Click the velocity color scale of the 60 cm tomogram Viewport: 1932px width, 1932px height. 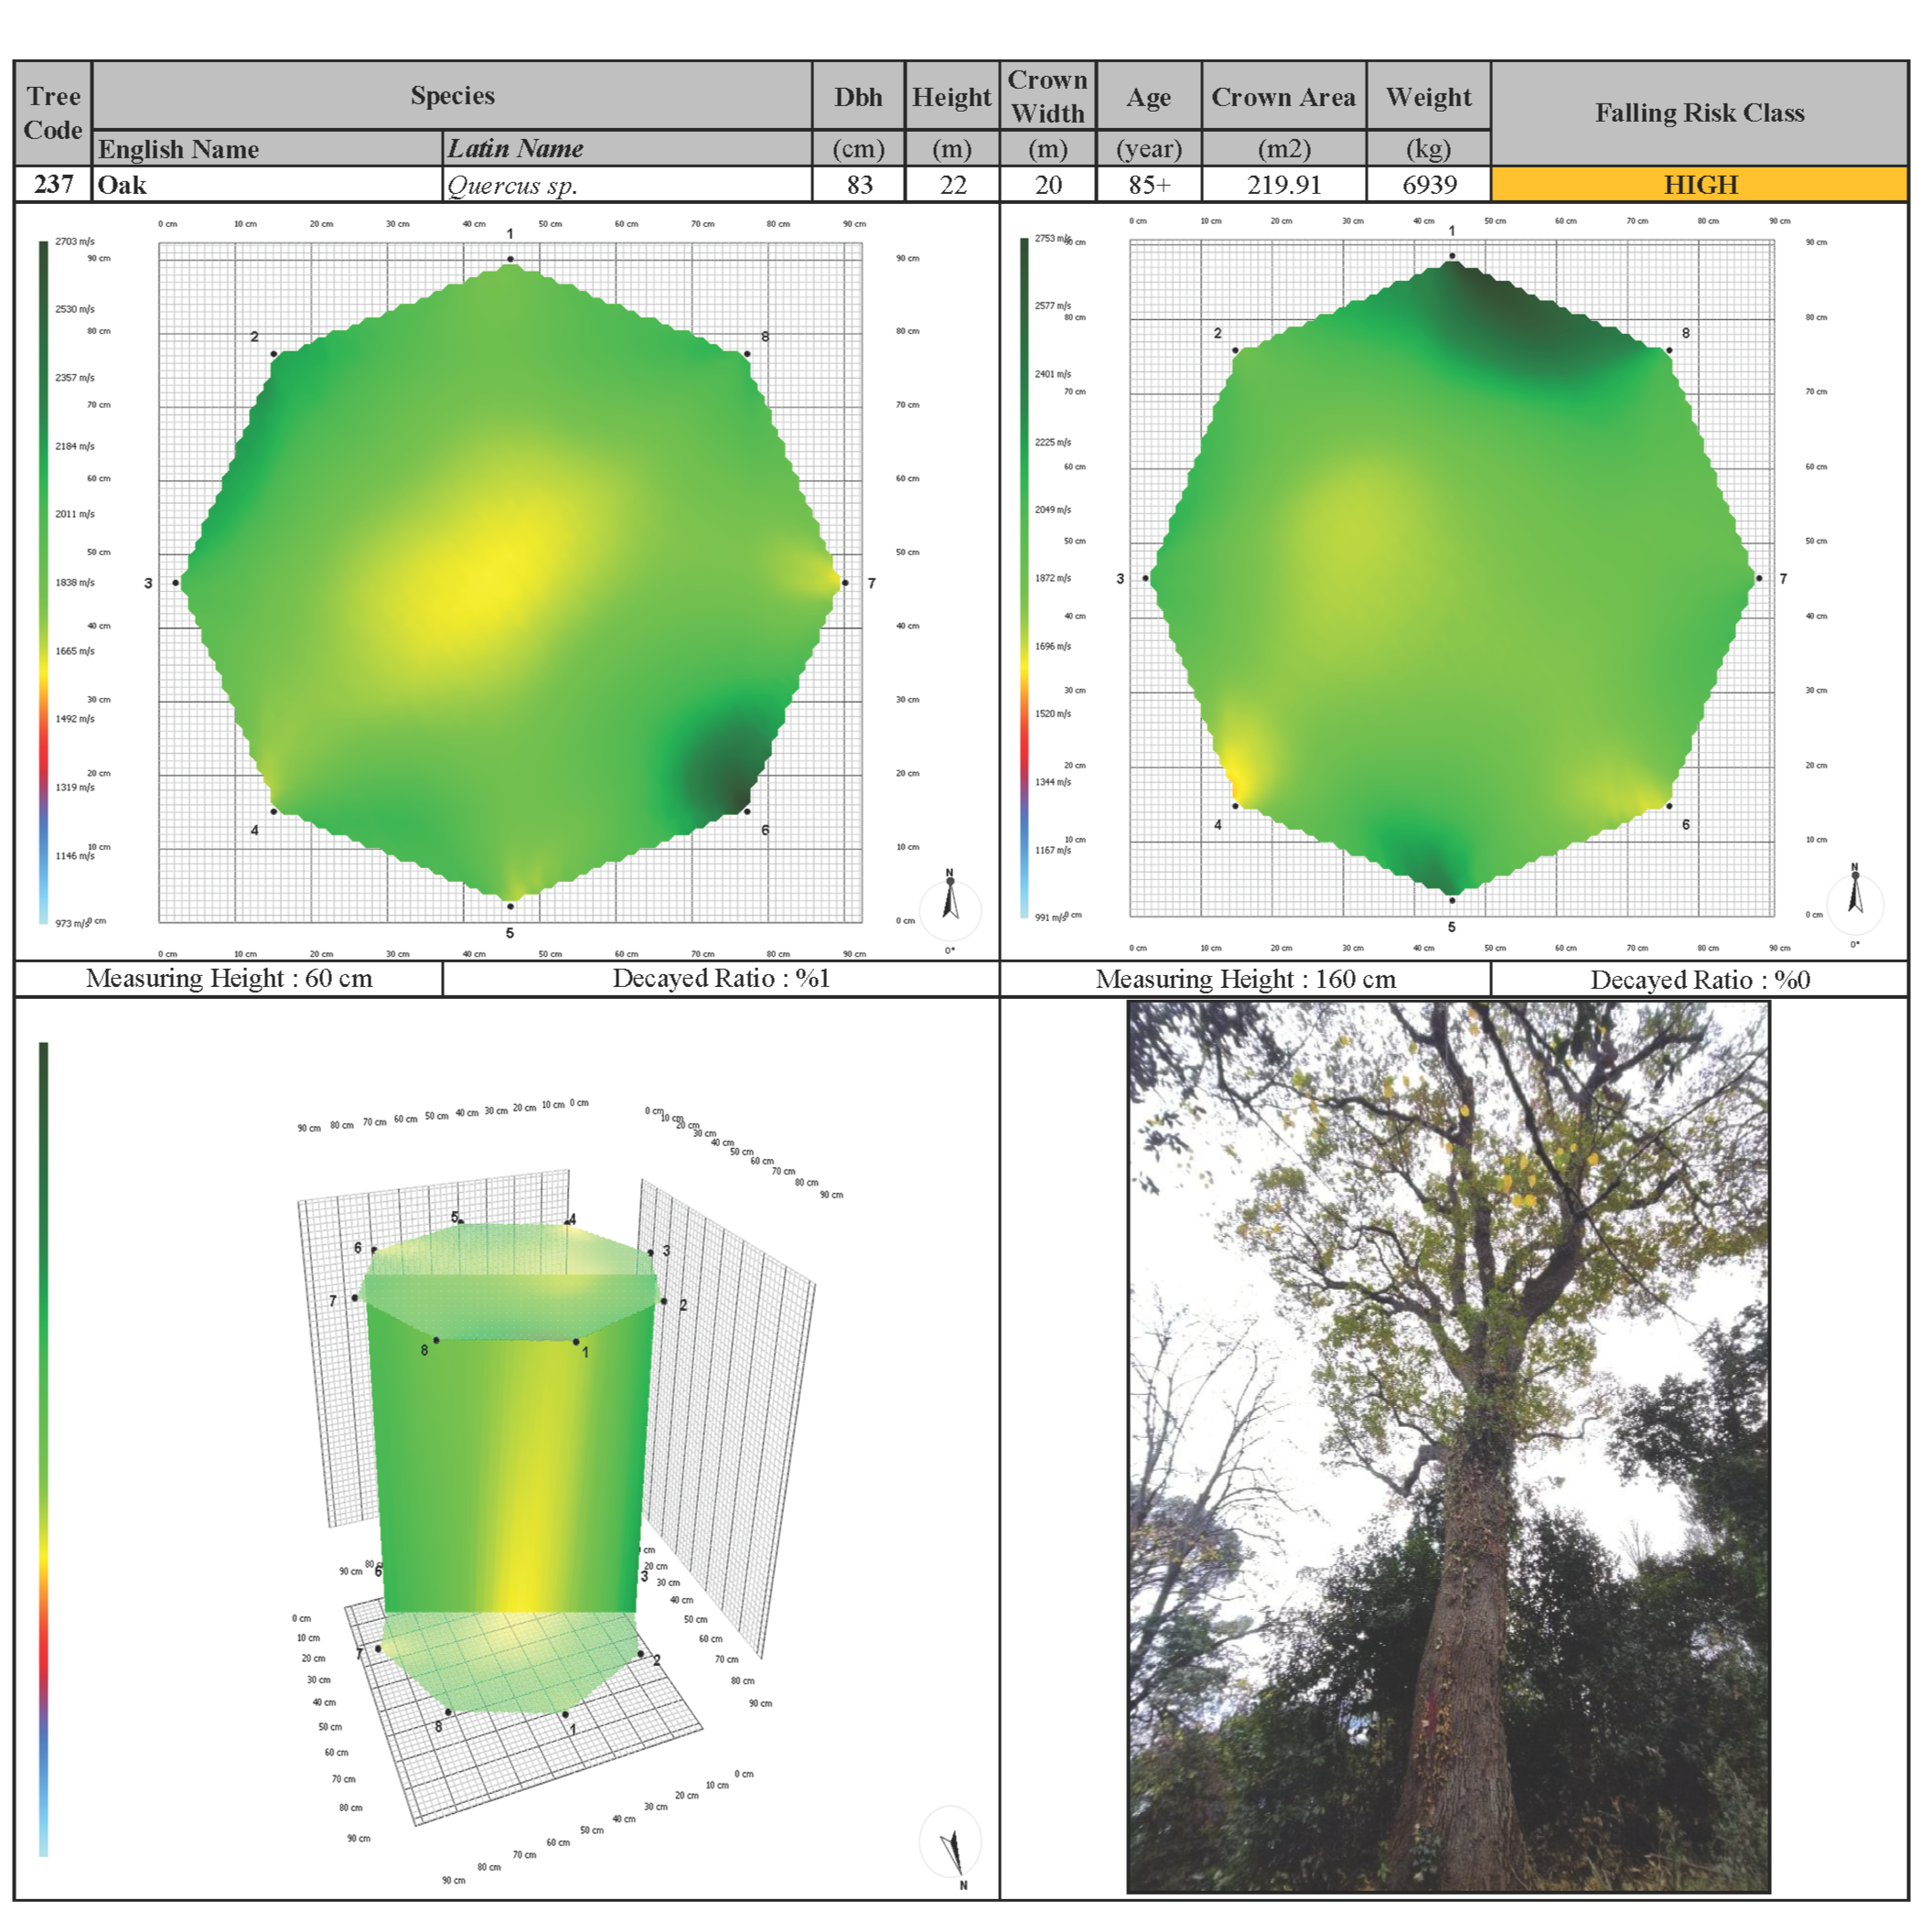(x=43, y=580)
